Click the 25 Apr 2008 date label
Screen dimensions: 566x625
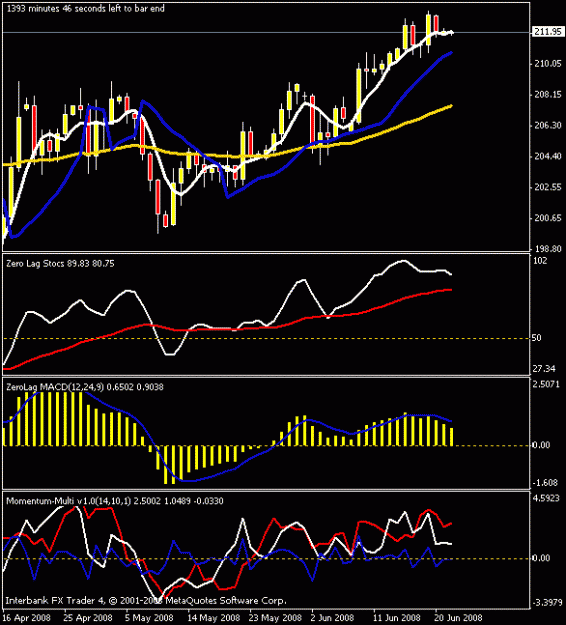[x=88, y=618]
